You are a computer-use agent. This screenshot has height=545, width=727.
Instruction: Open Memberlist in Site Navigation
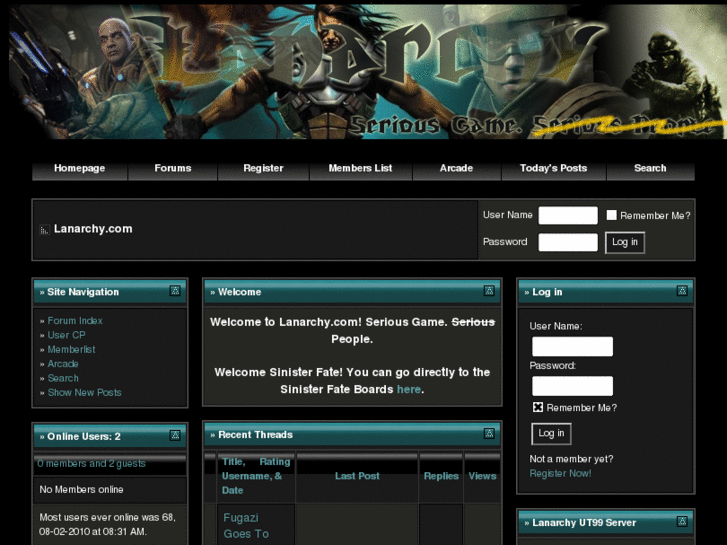point(71,349)
